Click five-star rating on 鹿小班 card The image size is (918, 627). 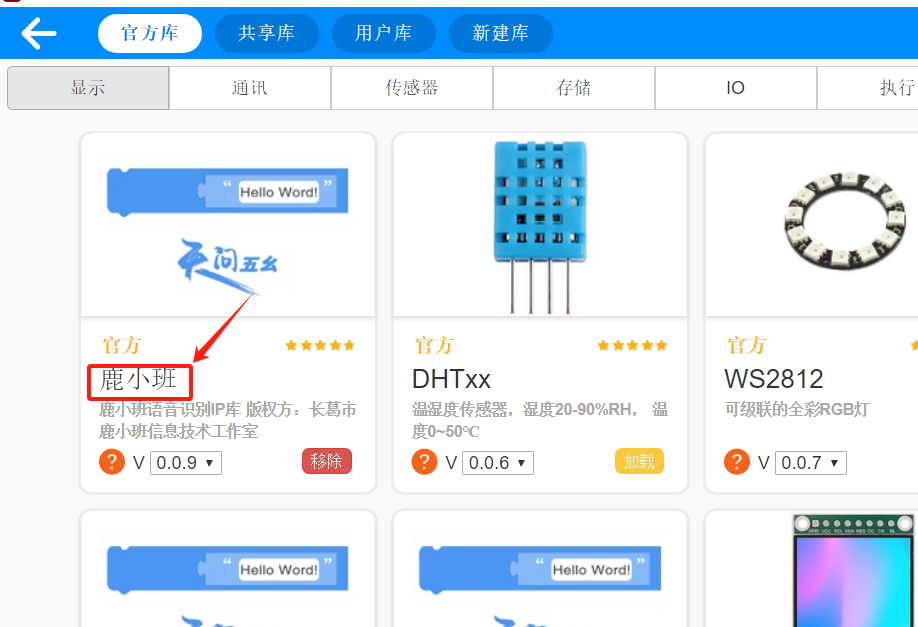click(320, 345)
